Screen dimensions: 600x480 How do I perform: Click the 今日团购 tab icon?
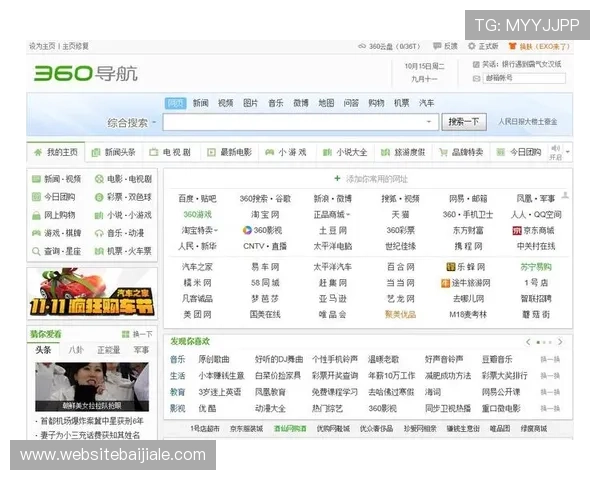[x=501, y=152]
